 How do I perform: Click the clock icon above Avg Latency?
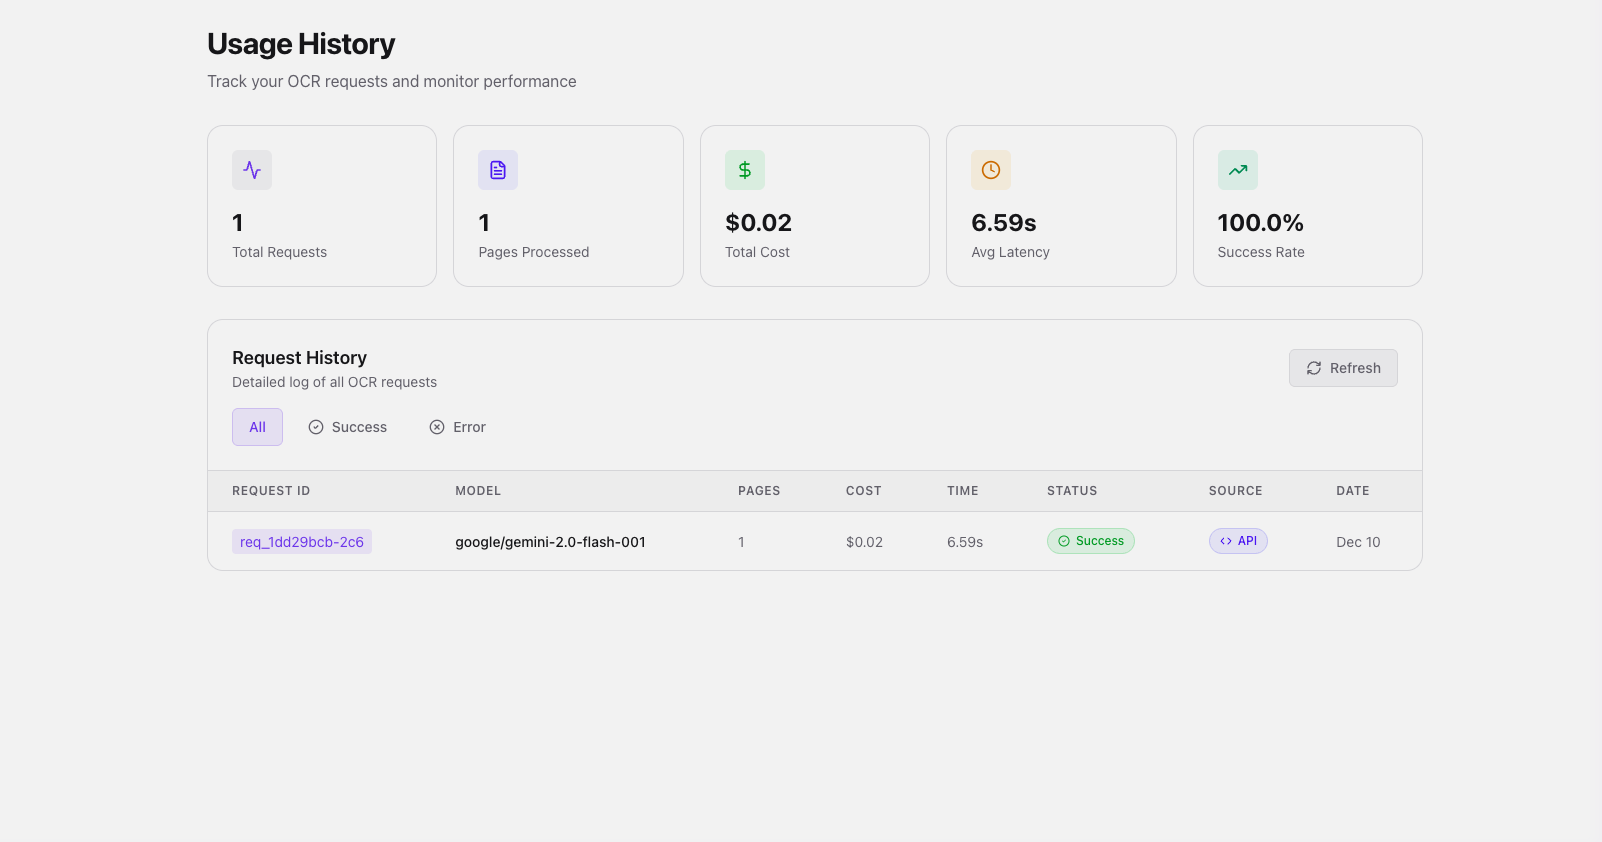(x=991, y=170)
